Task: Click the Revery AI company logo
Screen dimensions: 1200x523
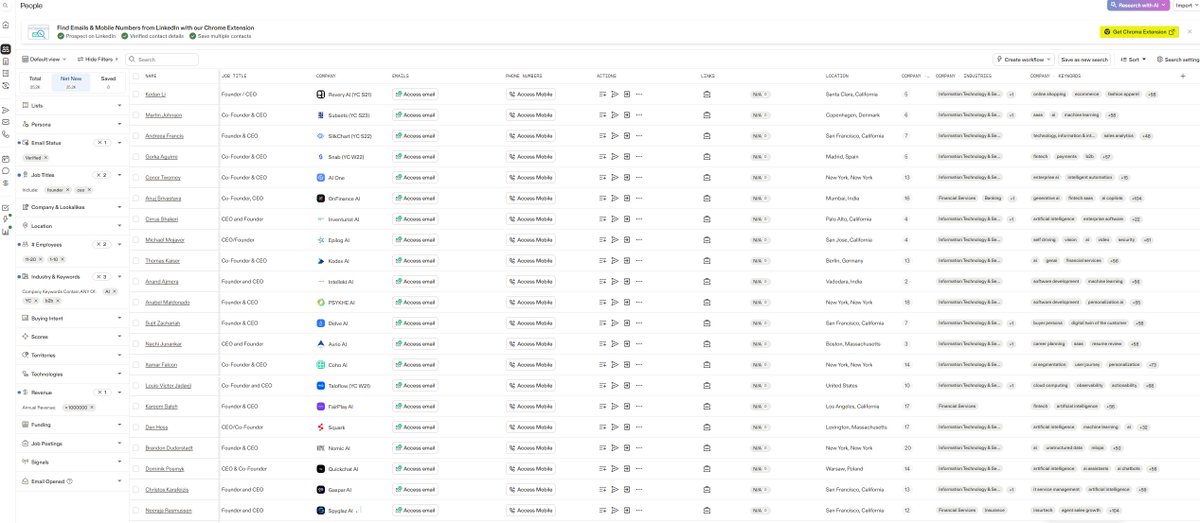Action: [x=320, y=94]
